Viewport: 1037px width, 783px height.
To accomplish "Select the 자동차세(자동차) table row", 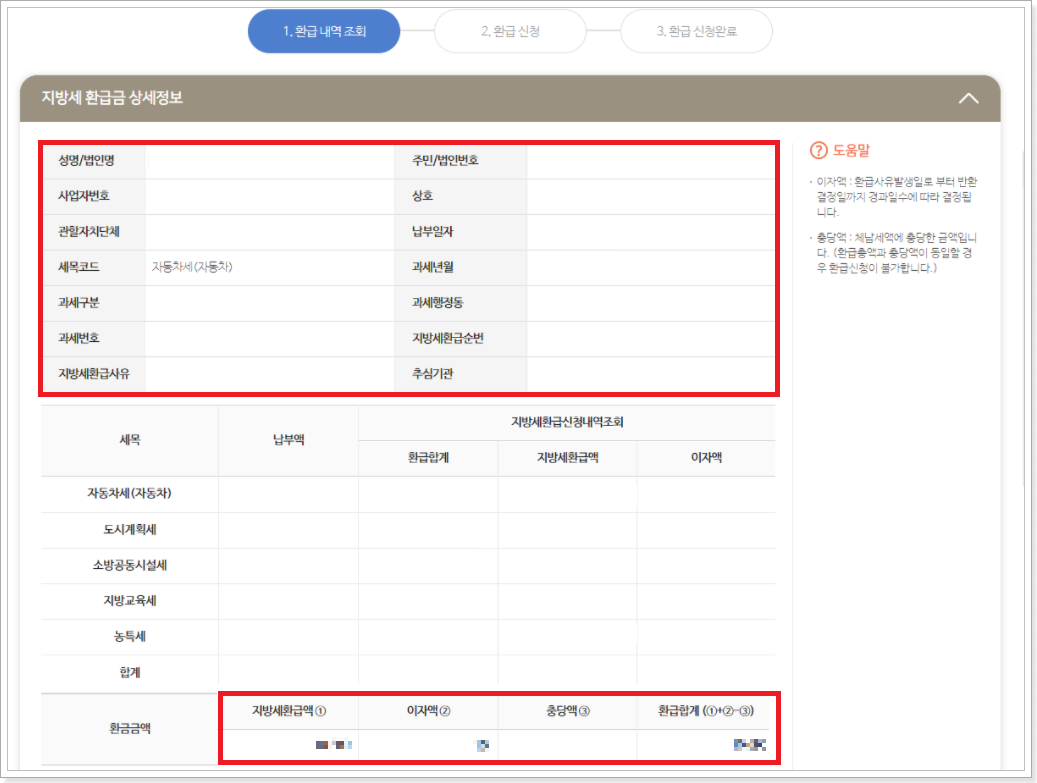I will (129, 493).
